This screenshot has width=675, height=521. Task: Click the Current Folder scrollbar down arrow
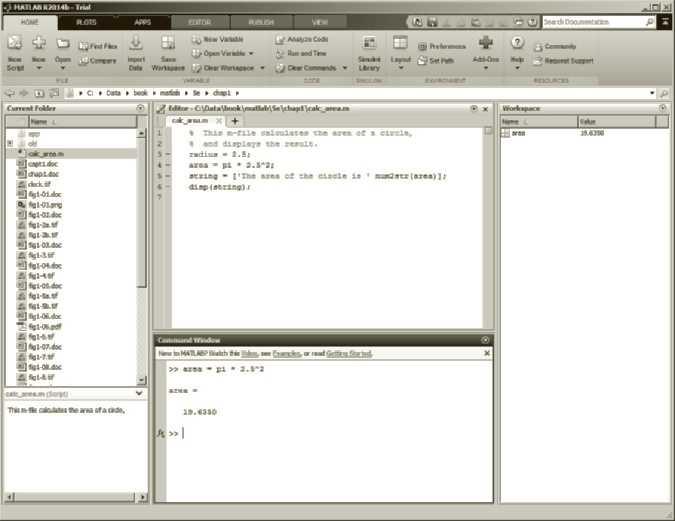coord(141,380)
